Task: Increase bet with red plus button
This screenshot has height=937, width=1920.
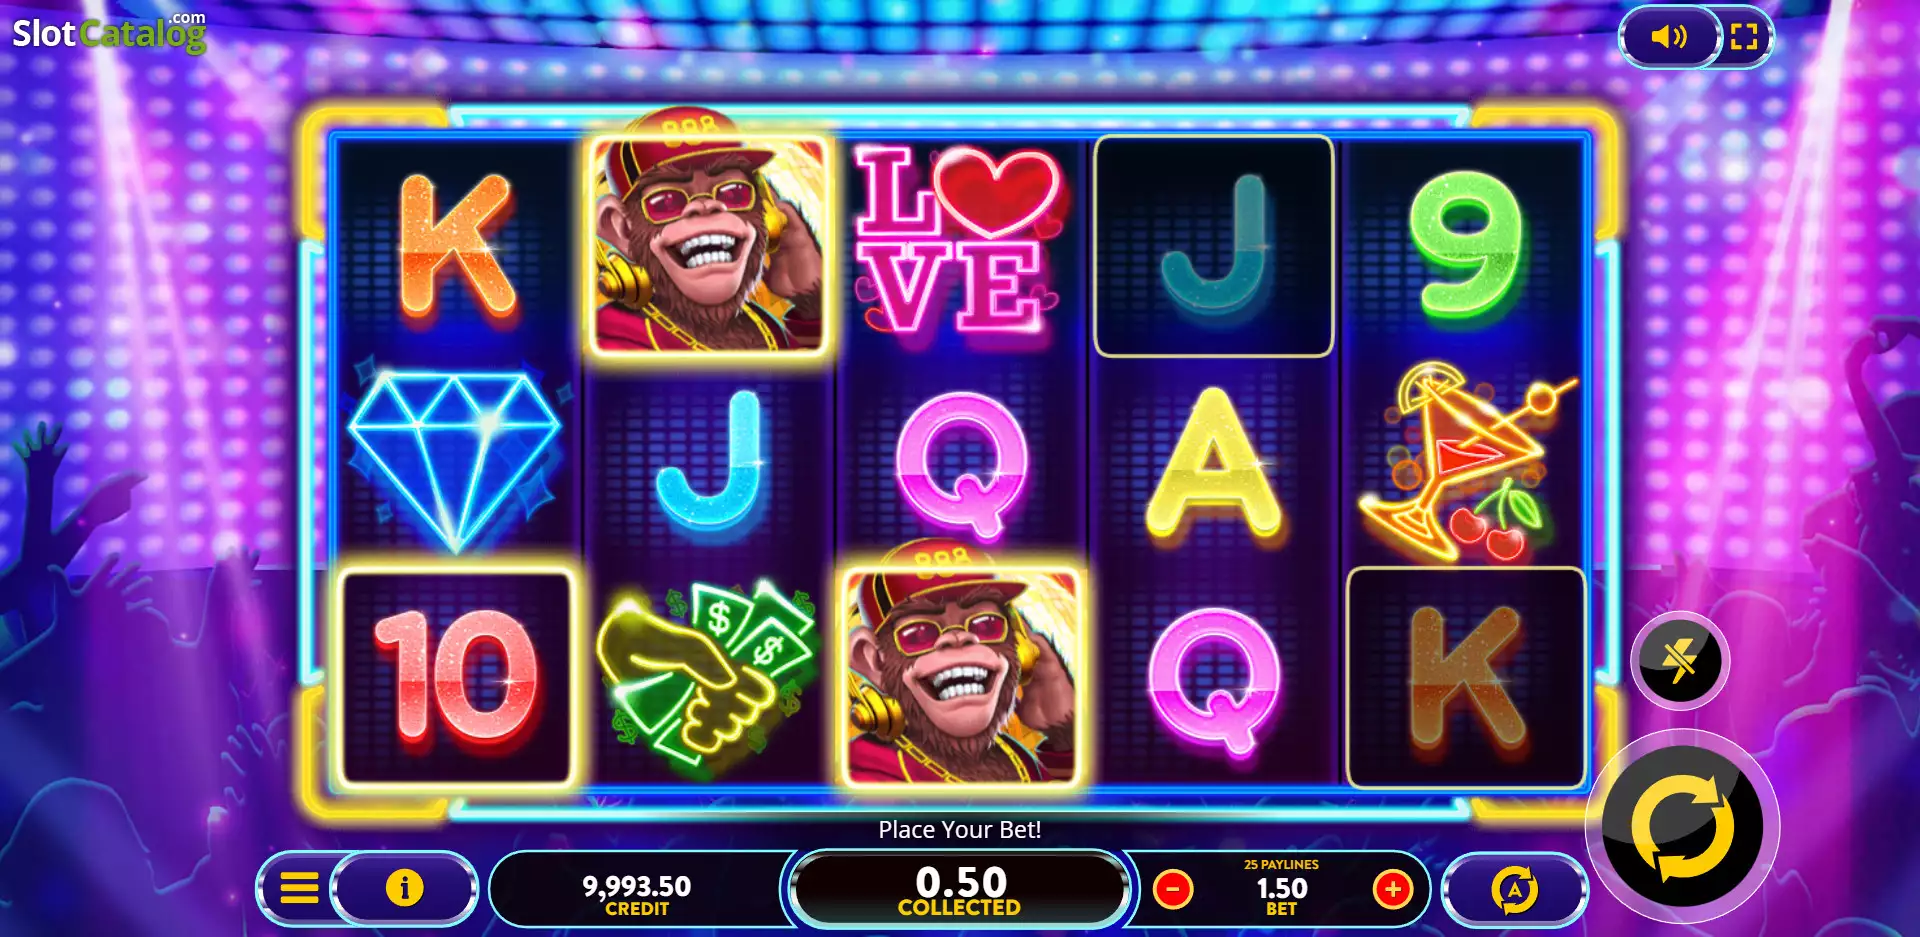Action: (1393, 888)
